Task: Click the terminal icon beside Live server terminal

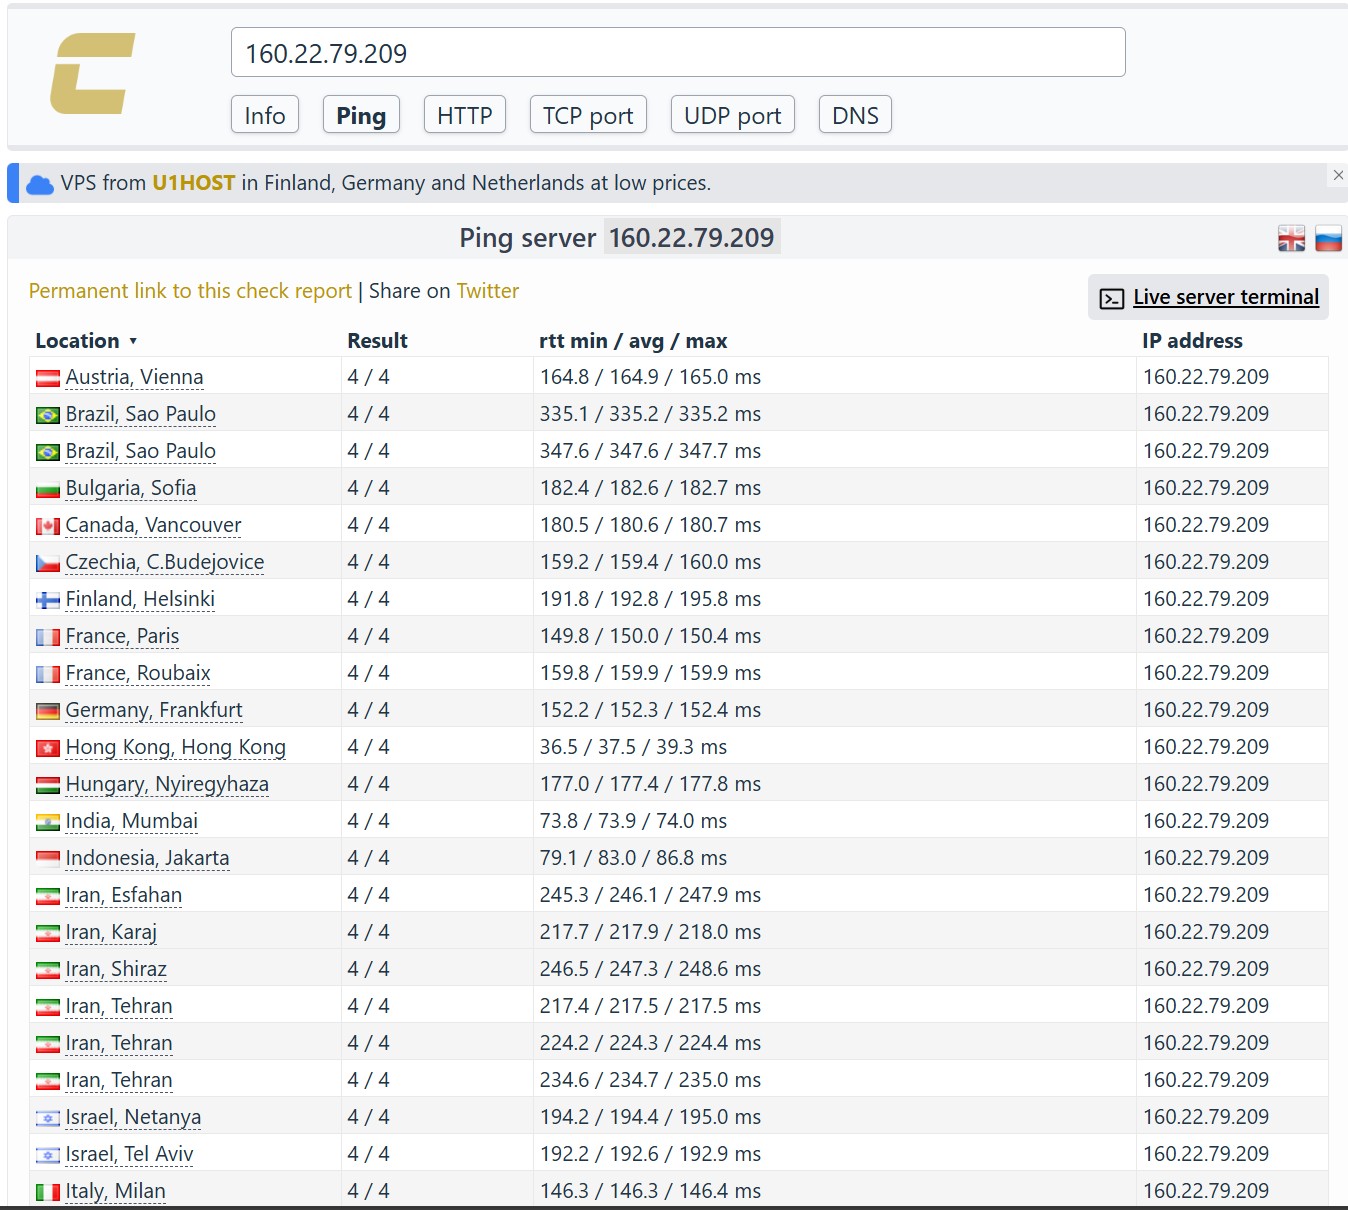Action: 1111,298
